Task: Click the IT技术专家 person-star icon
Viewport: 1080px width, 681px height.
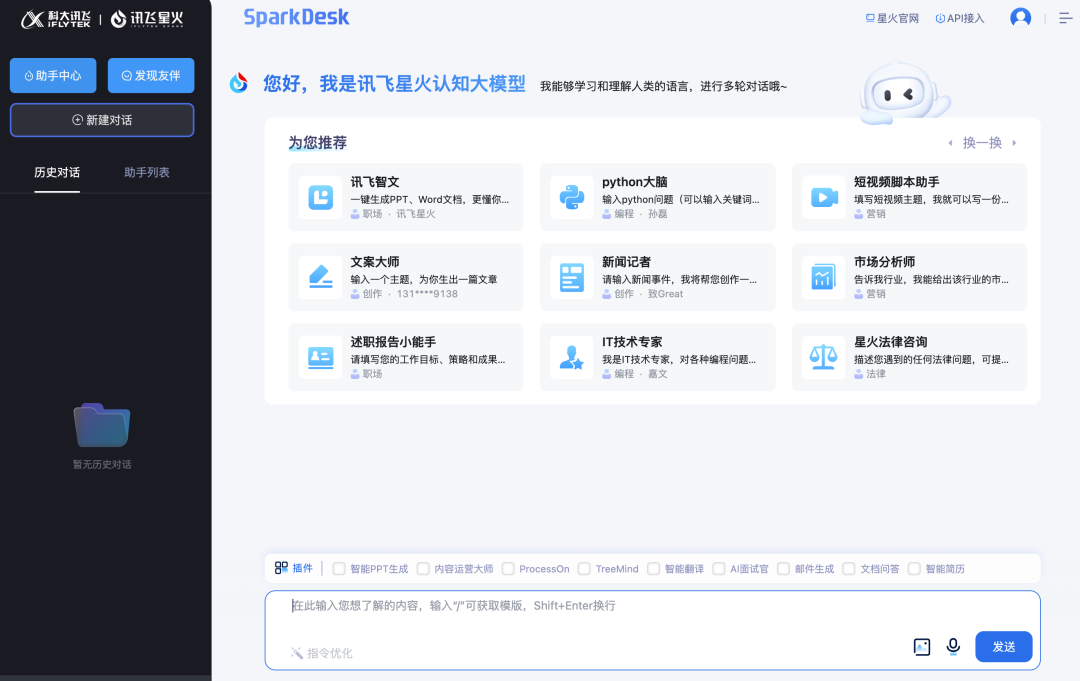Action: 572,357
